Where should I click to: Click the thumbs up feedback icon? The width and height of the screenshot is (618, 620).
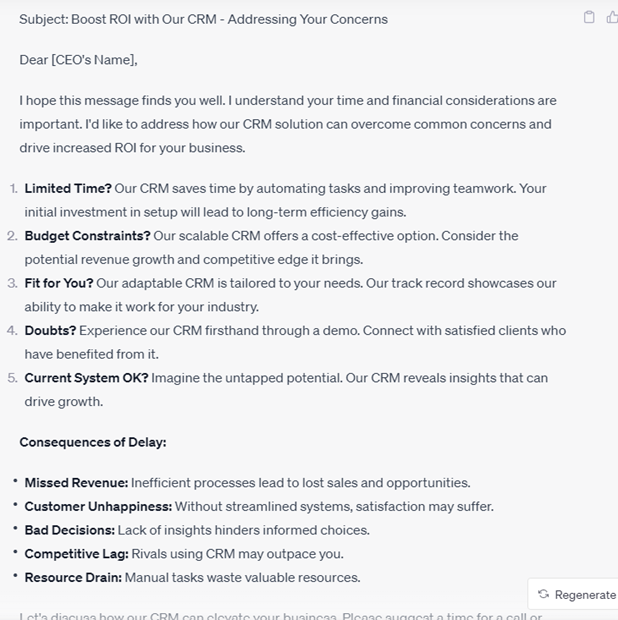coord(612,17)
